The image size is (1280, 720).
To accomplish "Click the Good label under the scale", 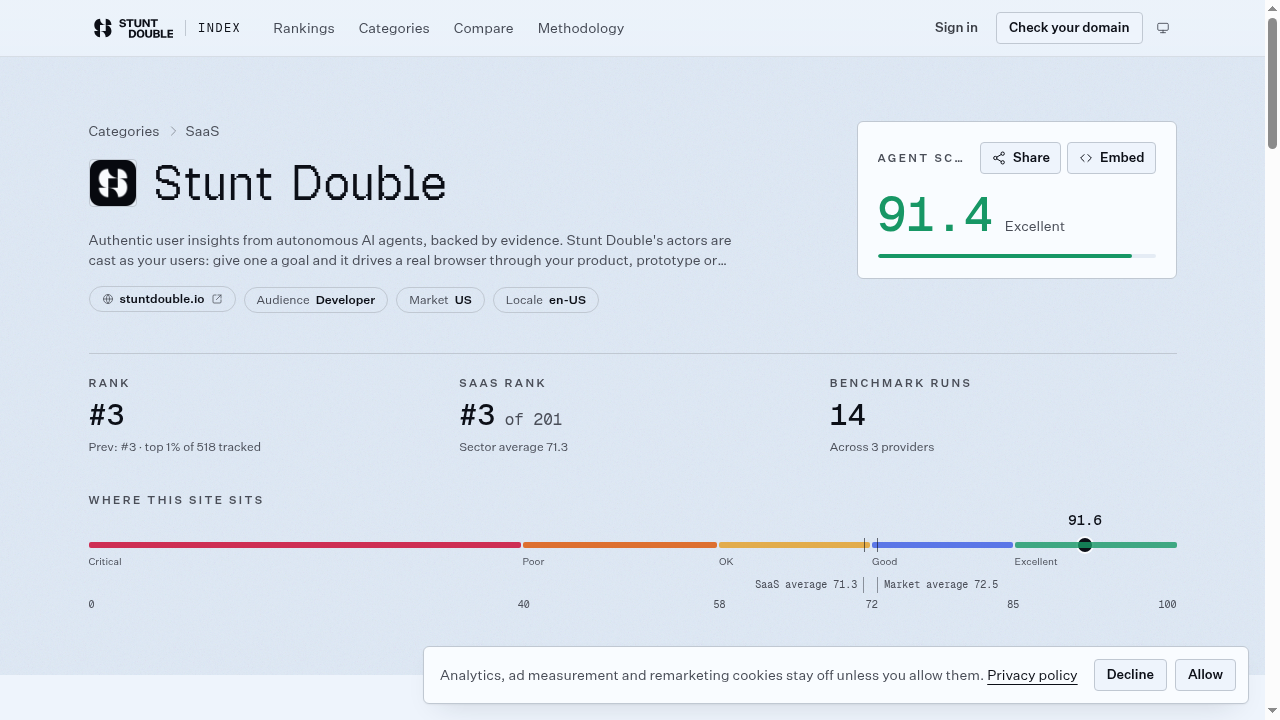I will (x=885, y=562).
